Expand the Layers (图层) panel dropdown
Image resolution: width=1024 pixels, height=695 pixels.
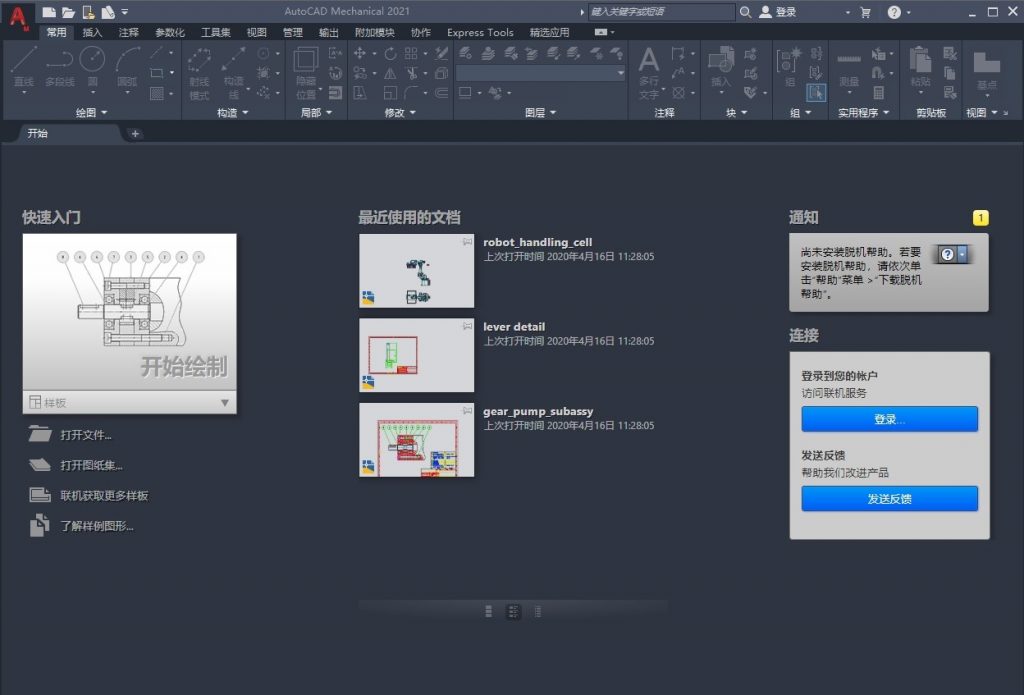tap(541, 112)
